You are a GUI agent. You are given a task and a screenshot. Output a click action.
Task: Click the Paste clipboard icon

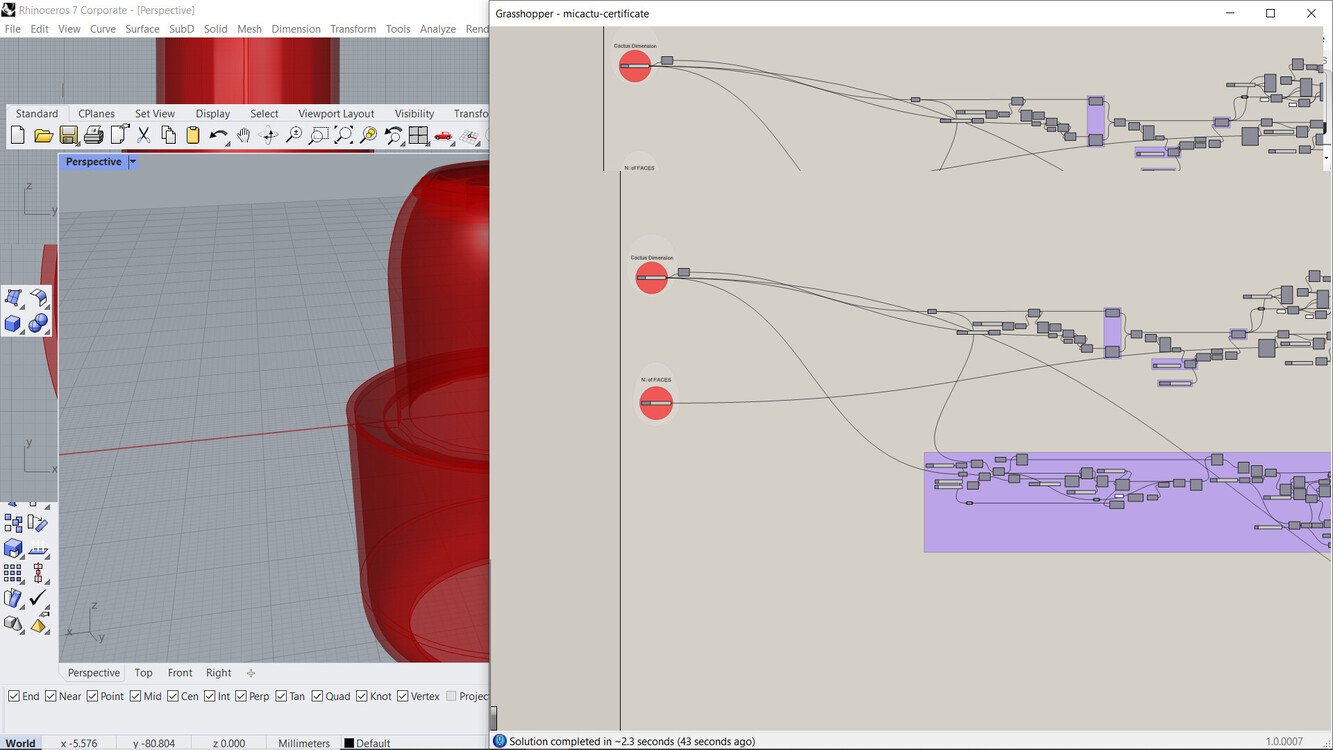(193, 135)
